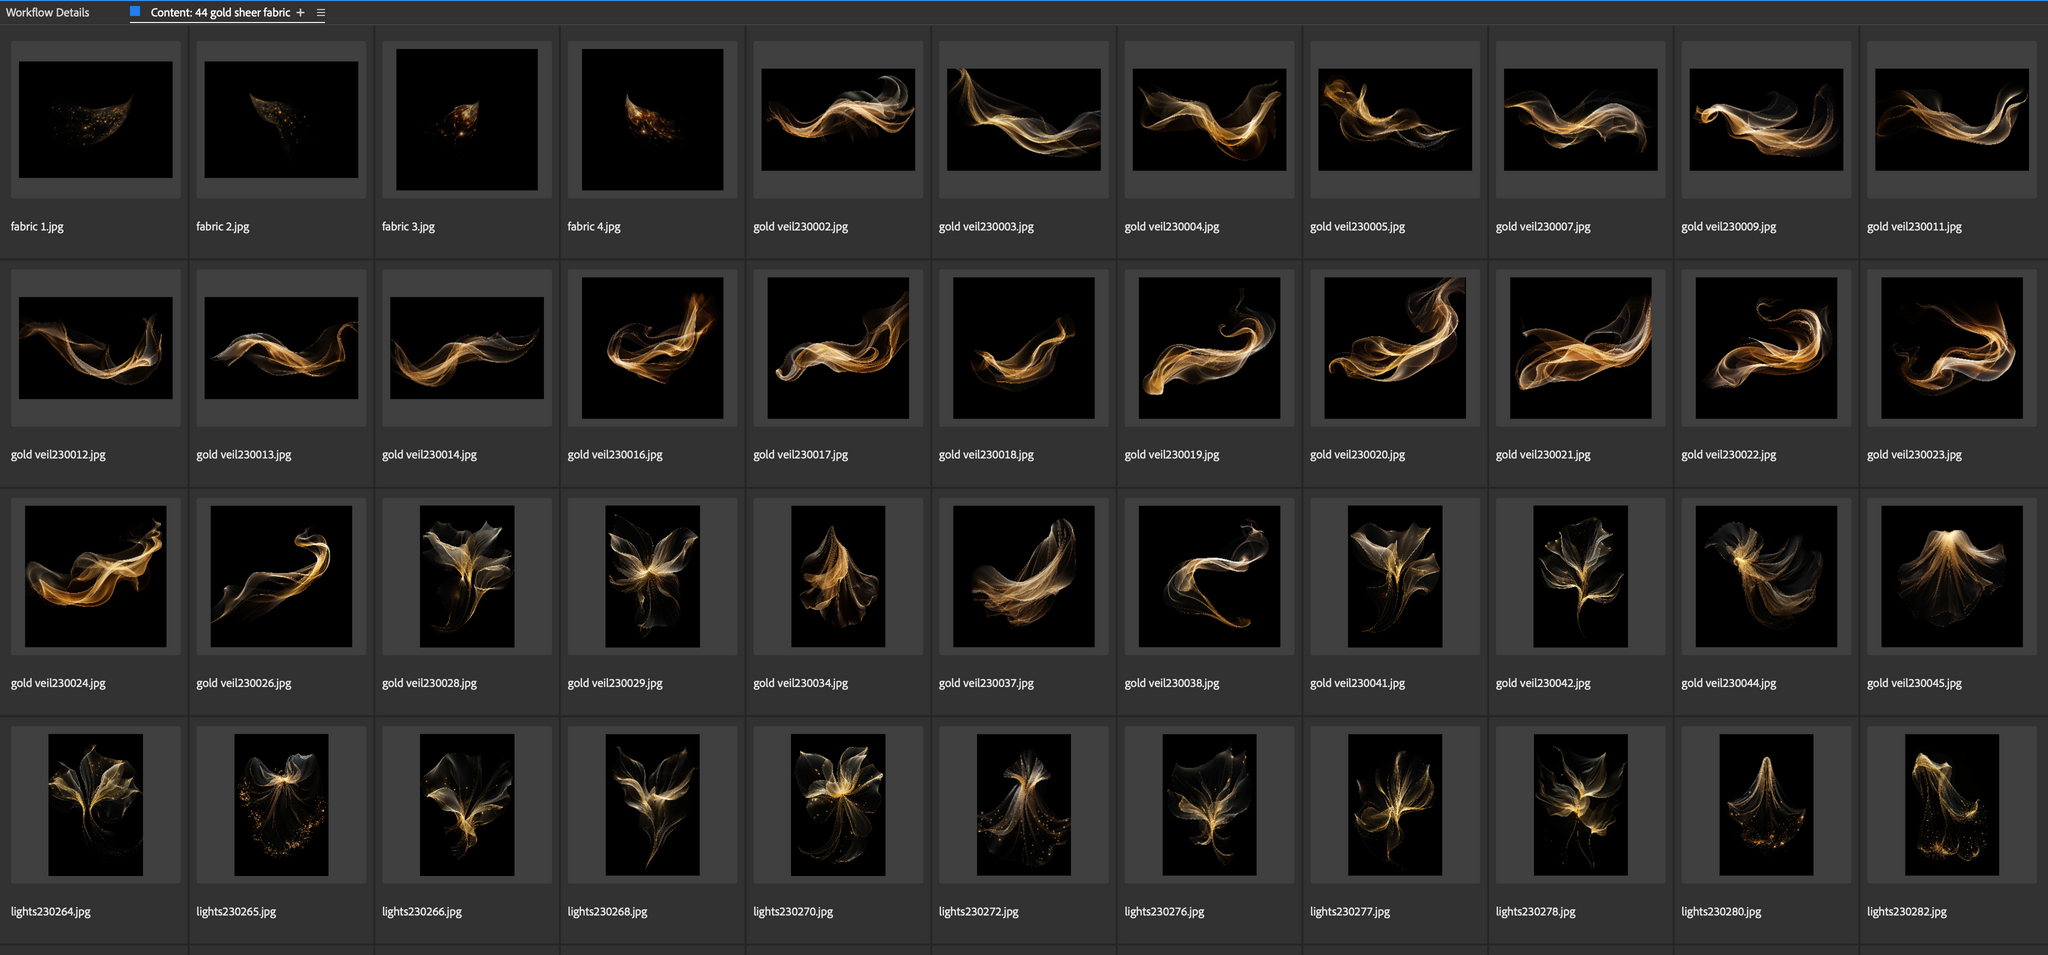2048x955 pixels.
Task: Open the Content panel hamburger menu
Action: (x=321, y=13)
